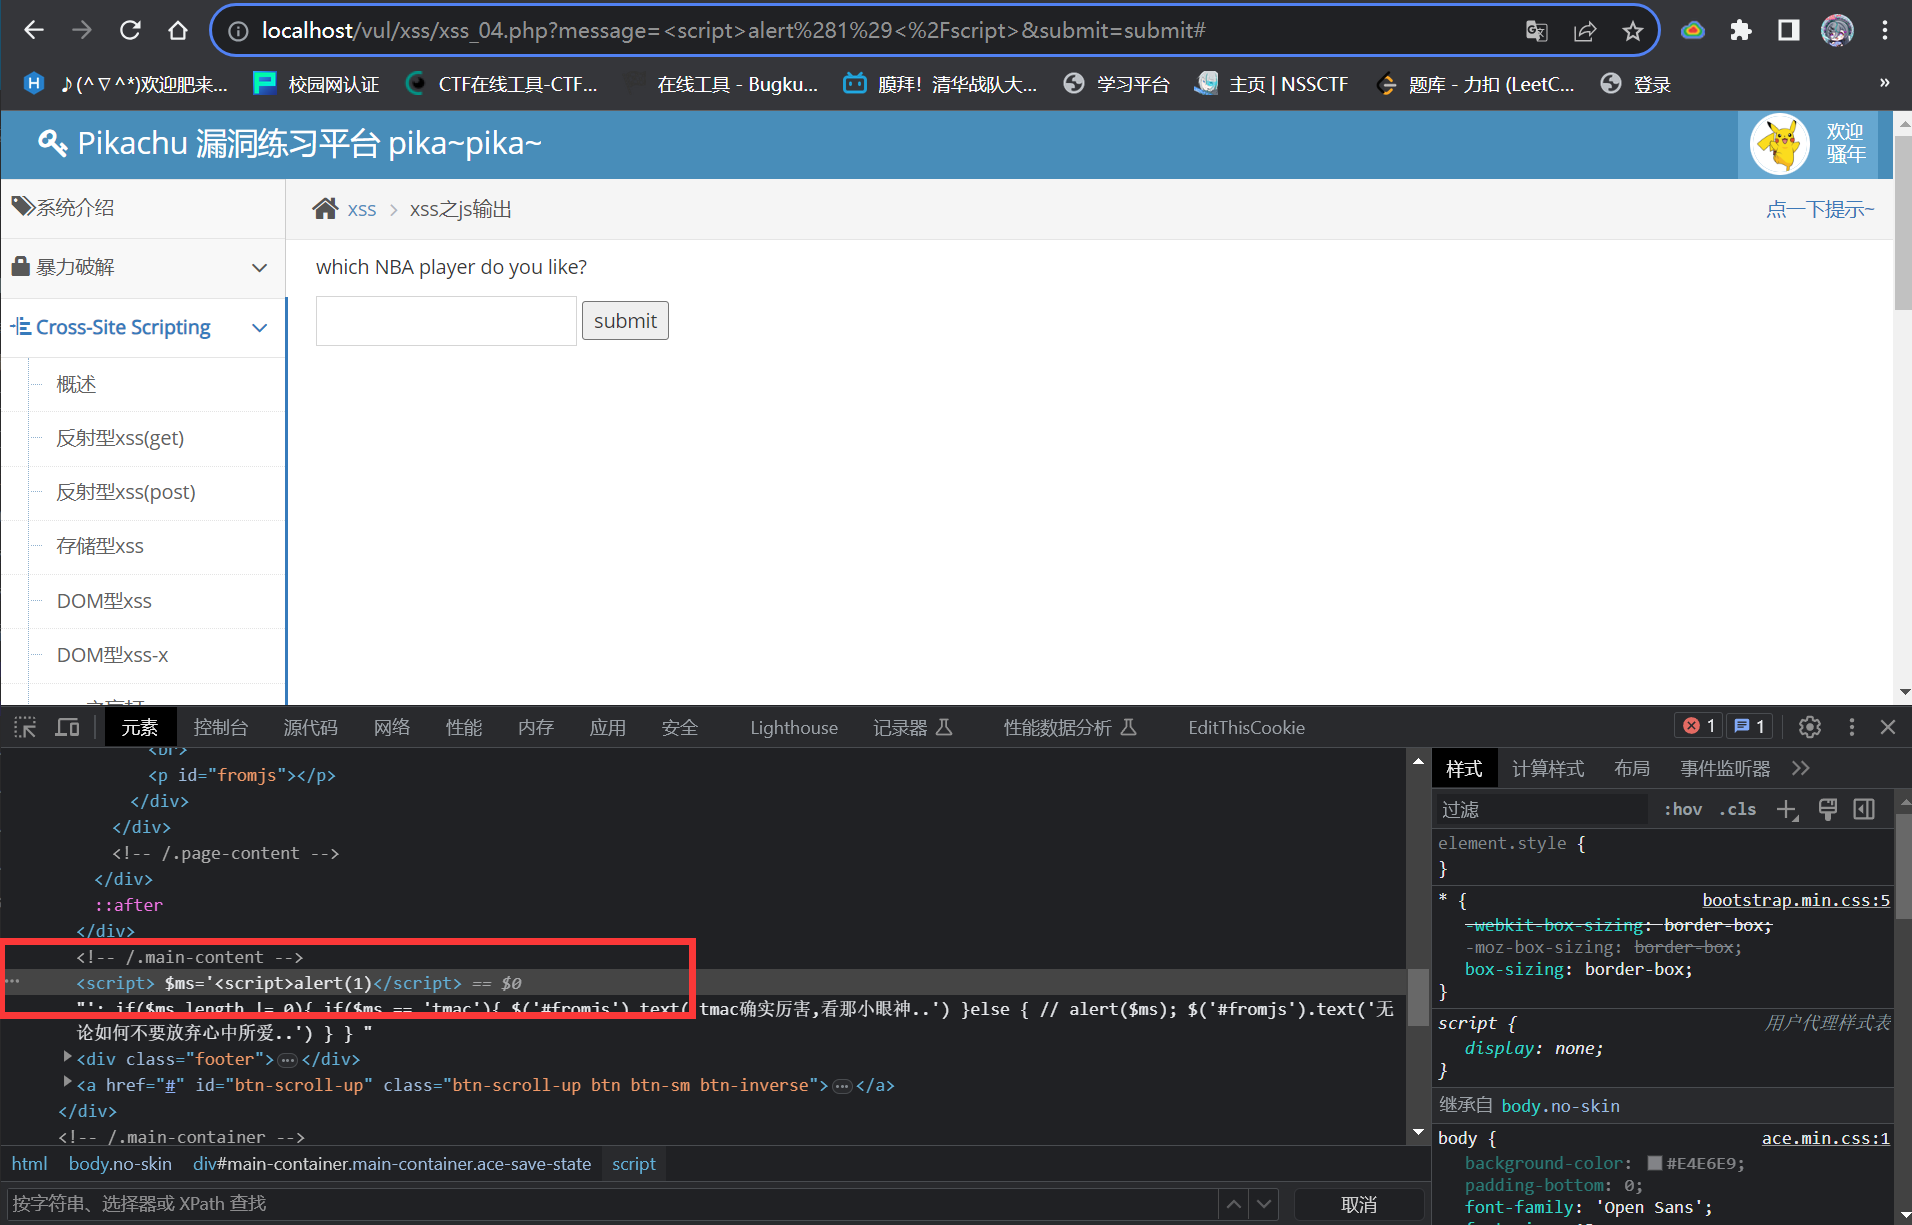Expand the footer div in the DOM tree
1912x1225 pixels.
(67, 1059)
